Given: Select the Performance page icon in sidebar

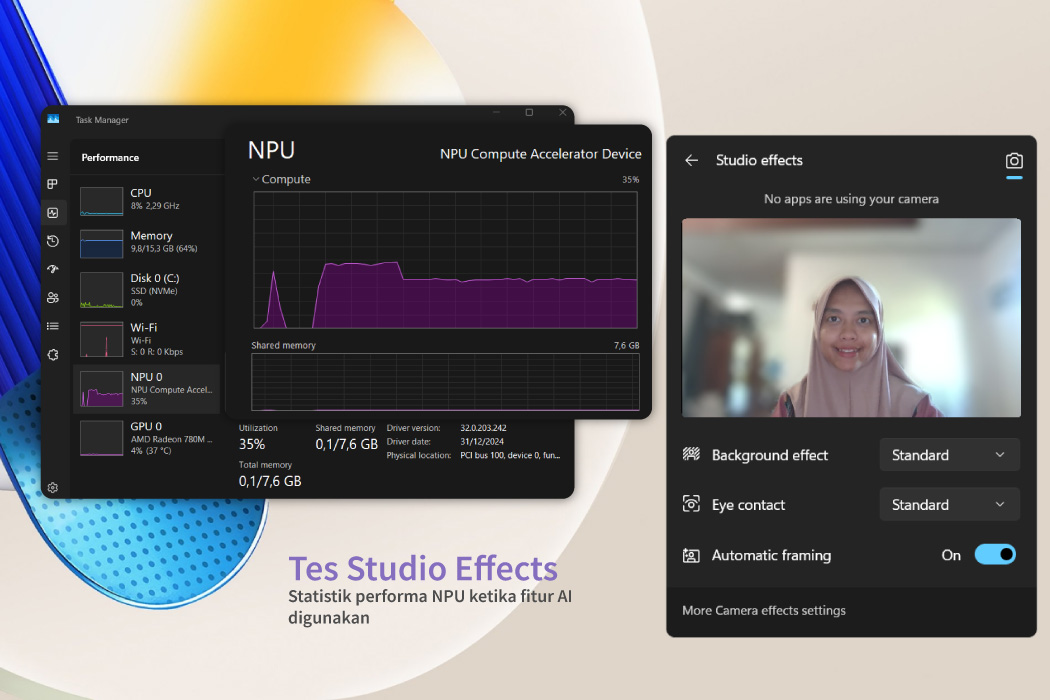Looking at the screenshot, I should 53,213.
